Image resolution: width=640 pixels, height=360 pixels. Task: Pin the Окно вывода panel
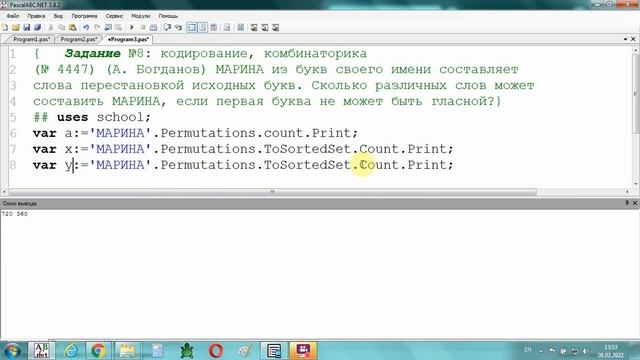tap(627, 203)
